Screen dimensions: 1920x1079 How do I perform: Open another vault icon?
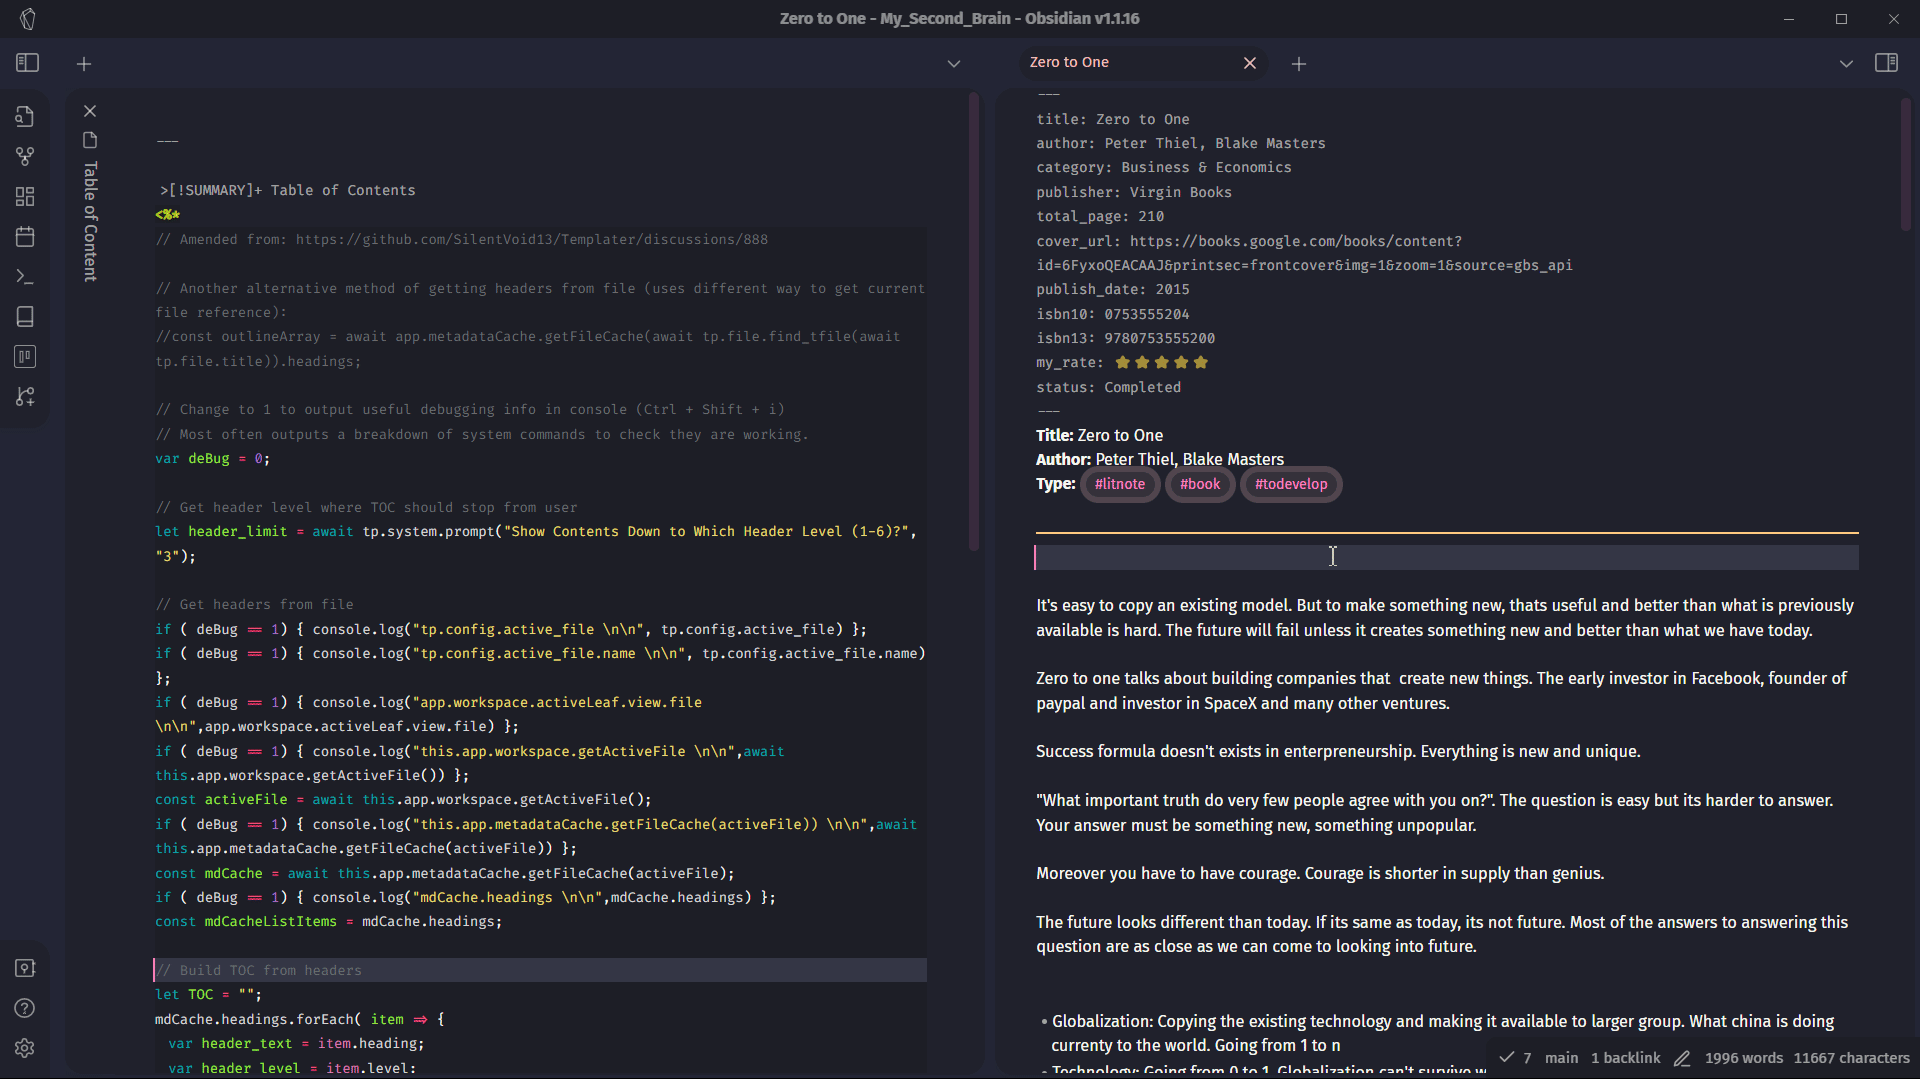(x=25, y=968)
